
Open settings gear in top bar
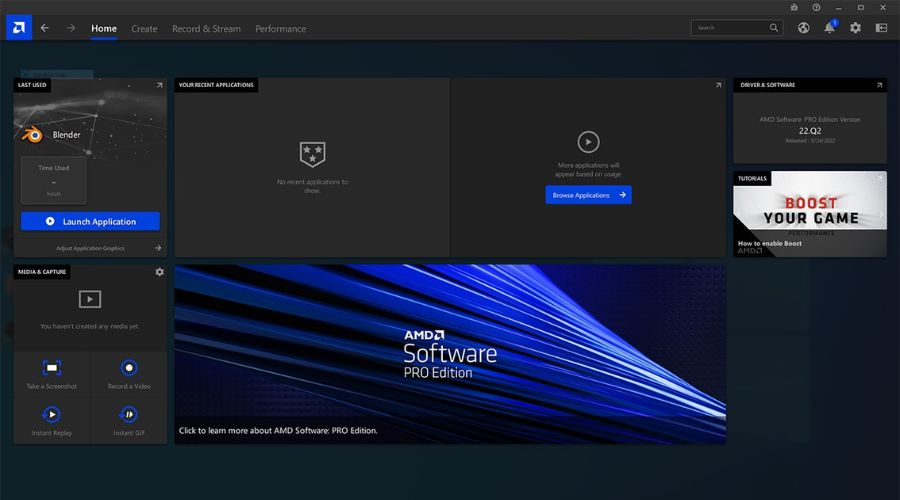(855, 28)
